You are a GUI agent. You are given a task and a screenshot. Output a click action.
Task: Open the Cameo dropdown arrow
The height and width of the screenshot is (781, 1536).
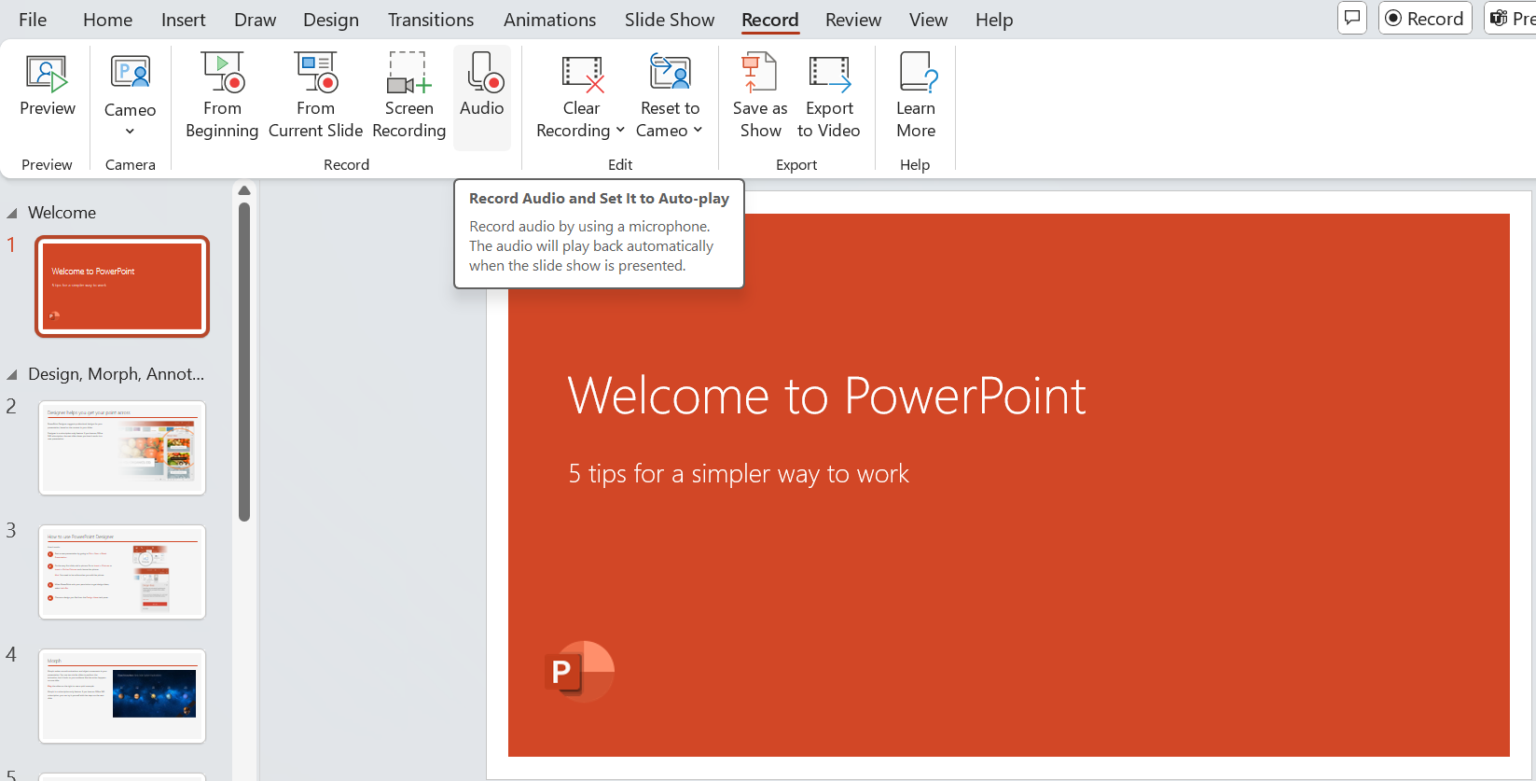click(130, 130)
